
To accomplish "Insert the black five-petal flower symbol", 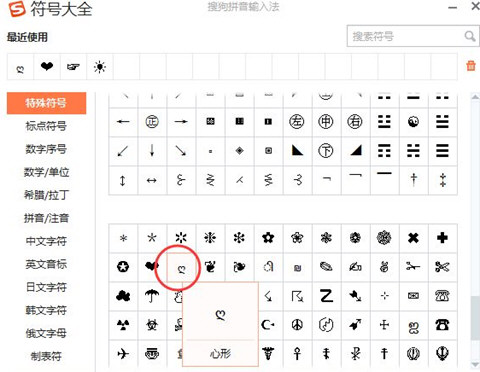I will click(x=268, y=238).
